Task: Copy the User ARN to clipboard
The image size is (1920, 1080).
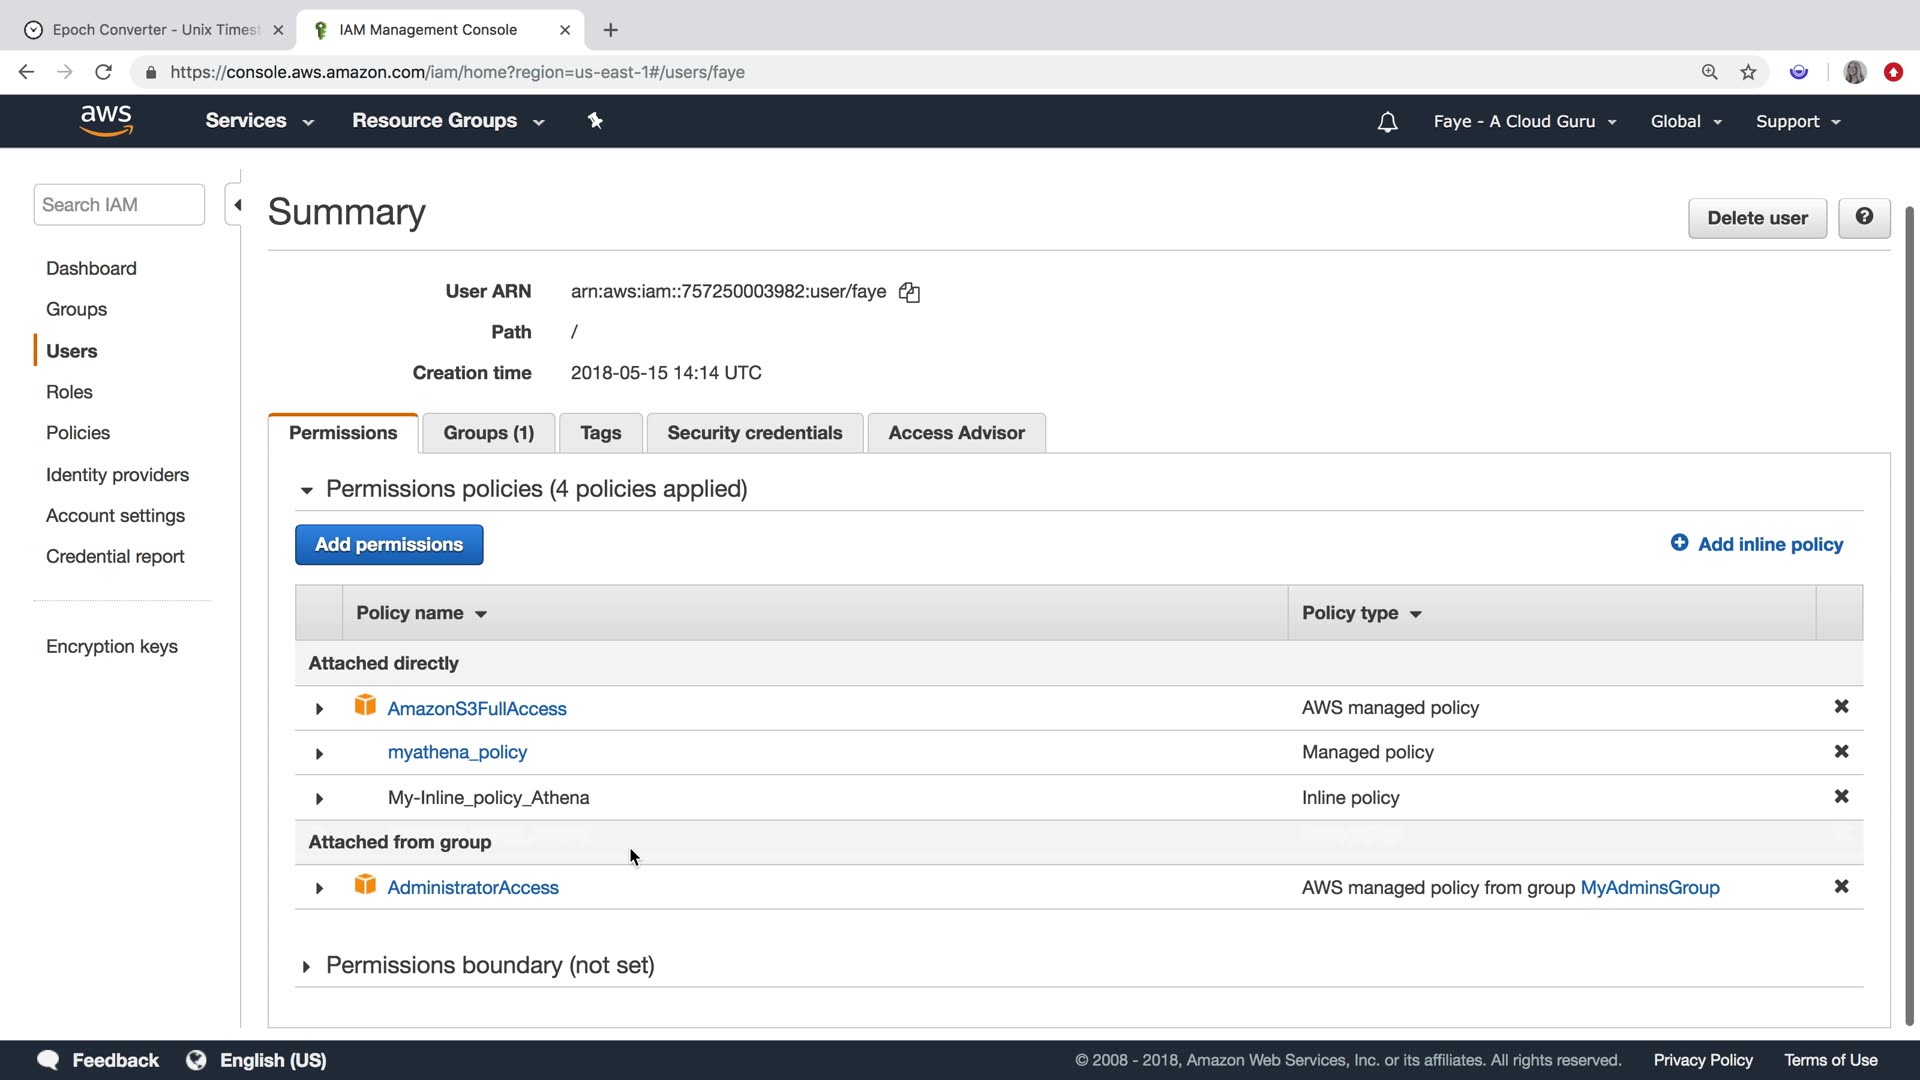Action: (x=909, y=292)
